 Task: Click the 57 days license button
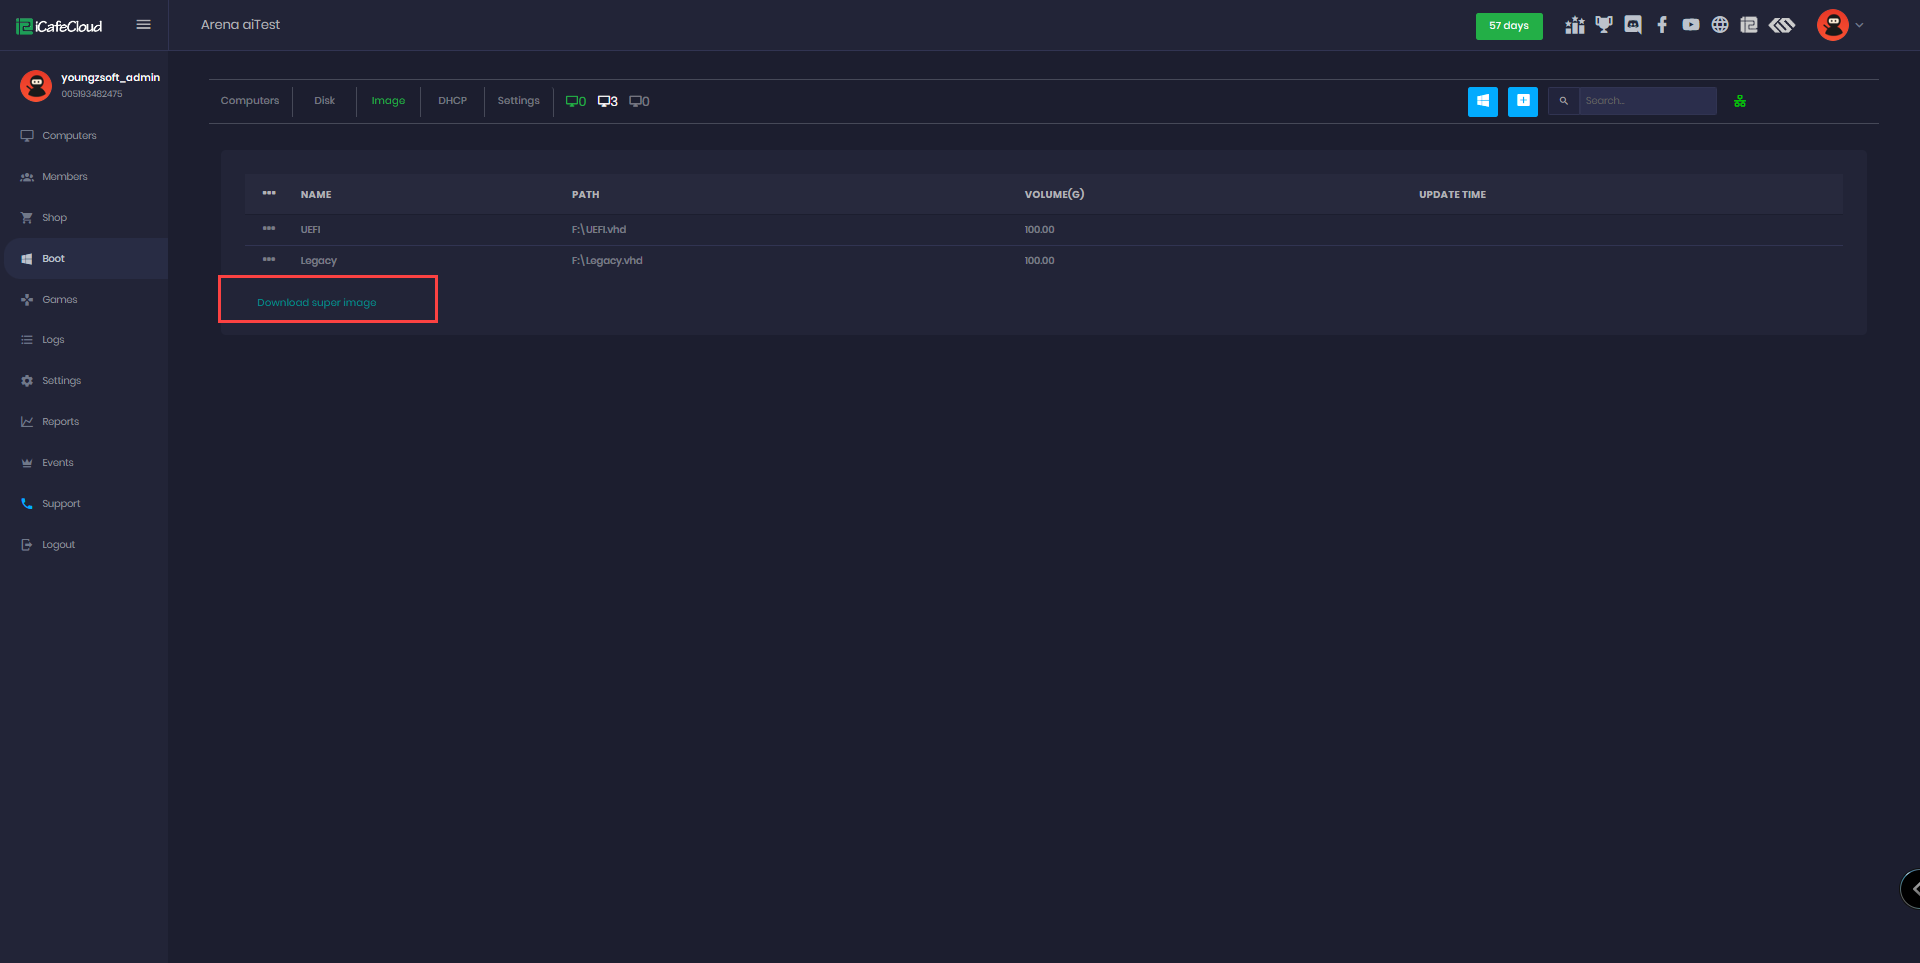click(x=1509, y=26)
